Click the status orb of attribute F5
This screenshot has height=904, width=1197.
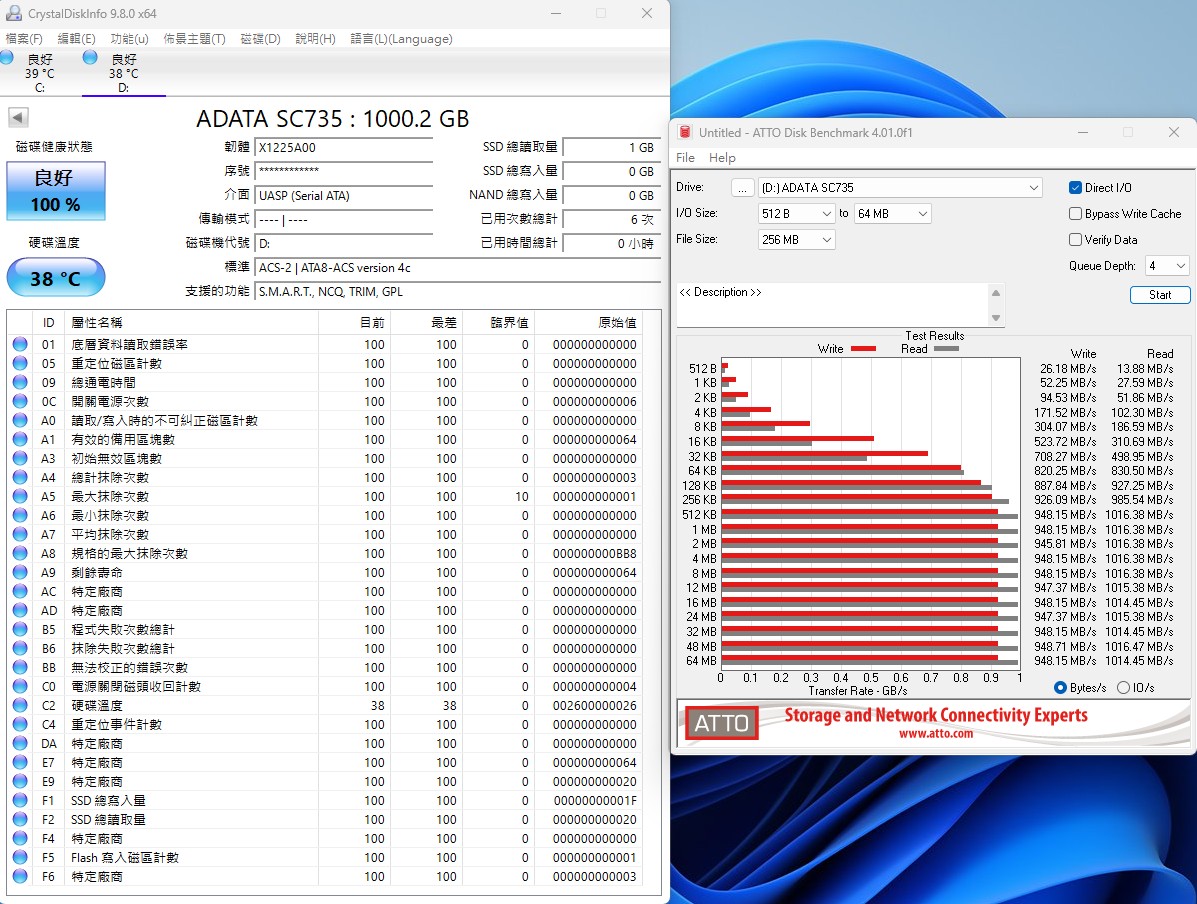20,857
